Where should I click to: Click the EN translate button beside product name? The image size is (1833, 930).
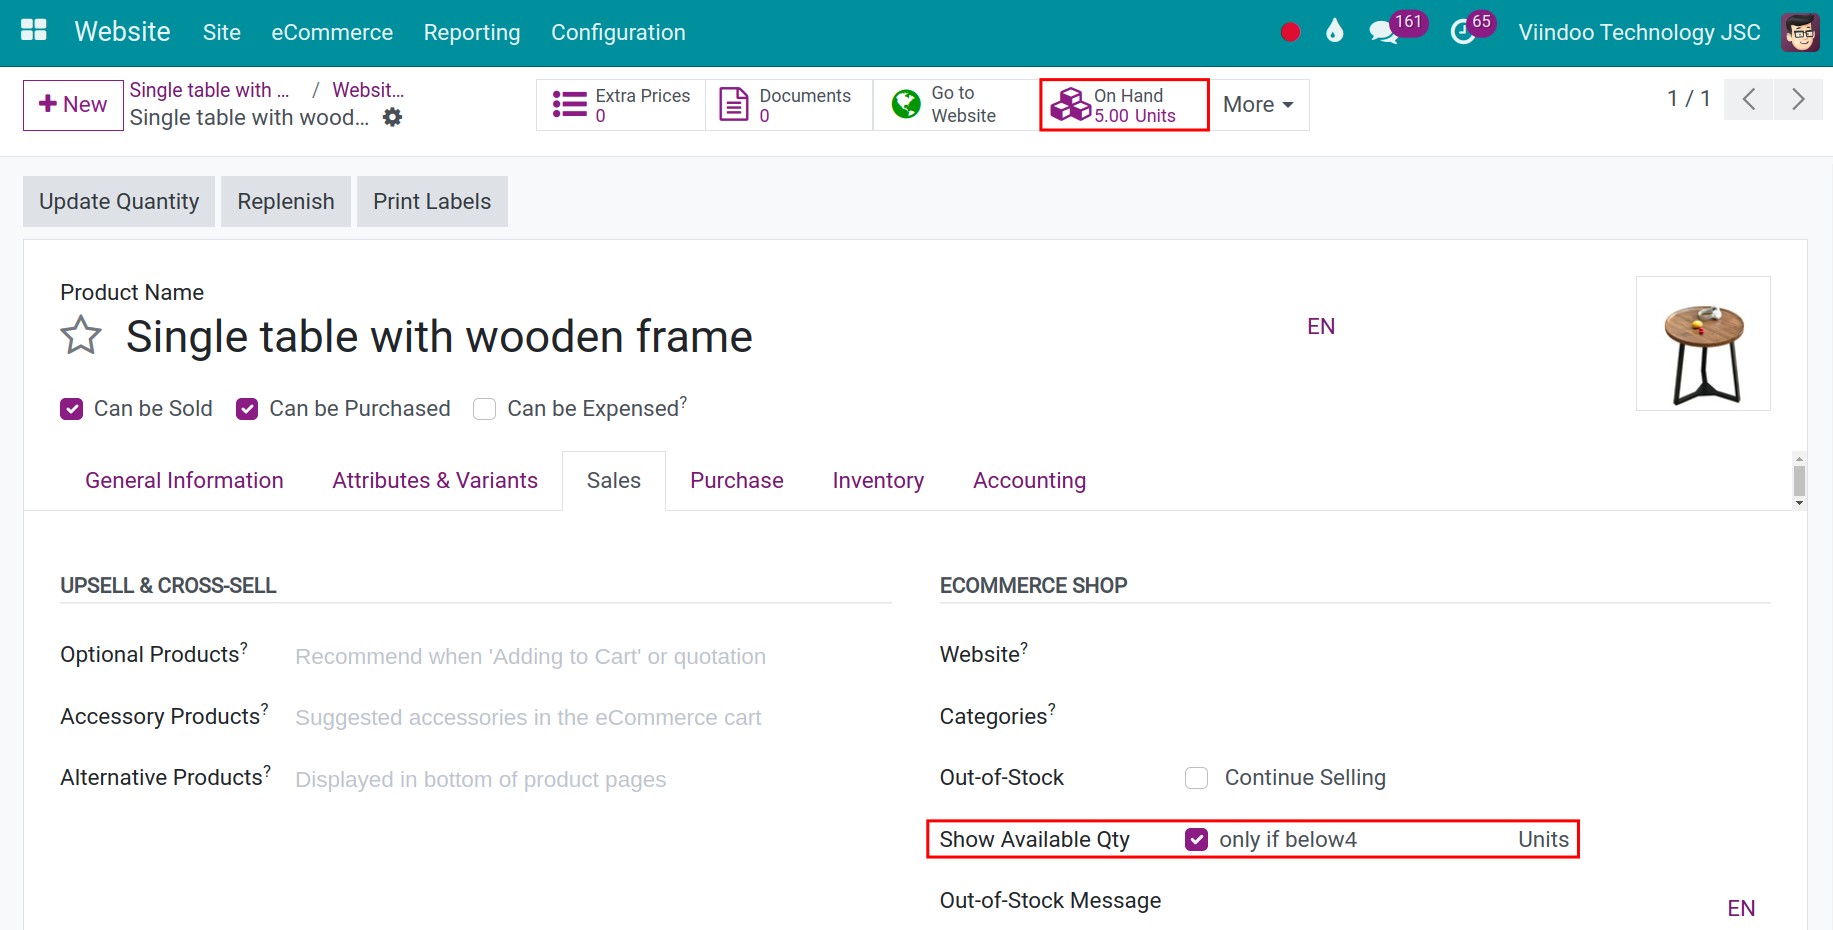[x=1321, y=327]
